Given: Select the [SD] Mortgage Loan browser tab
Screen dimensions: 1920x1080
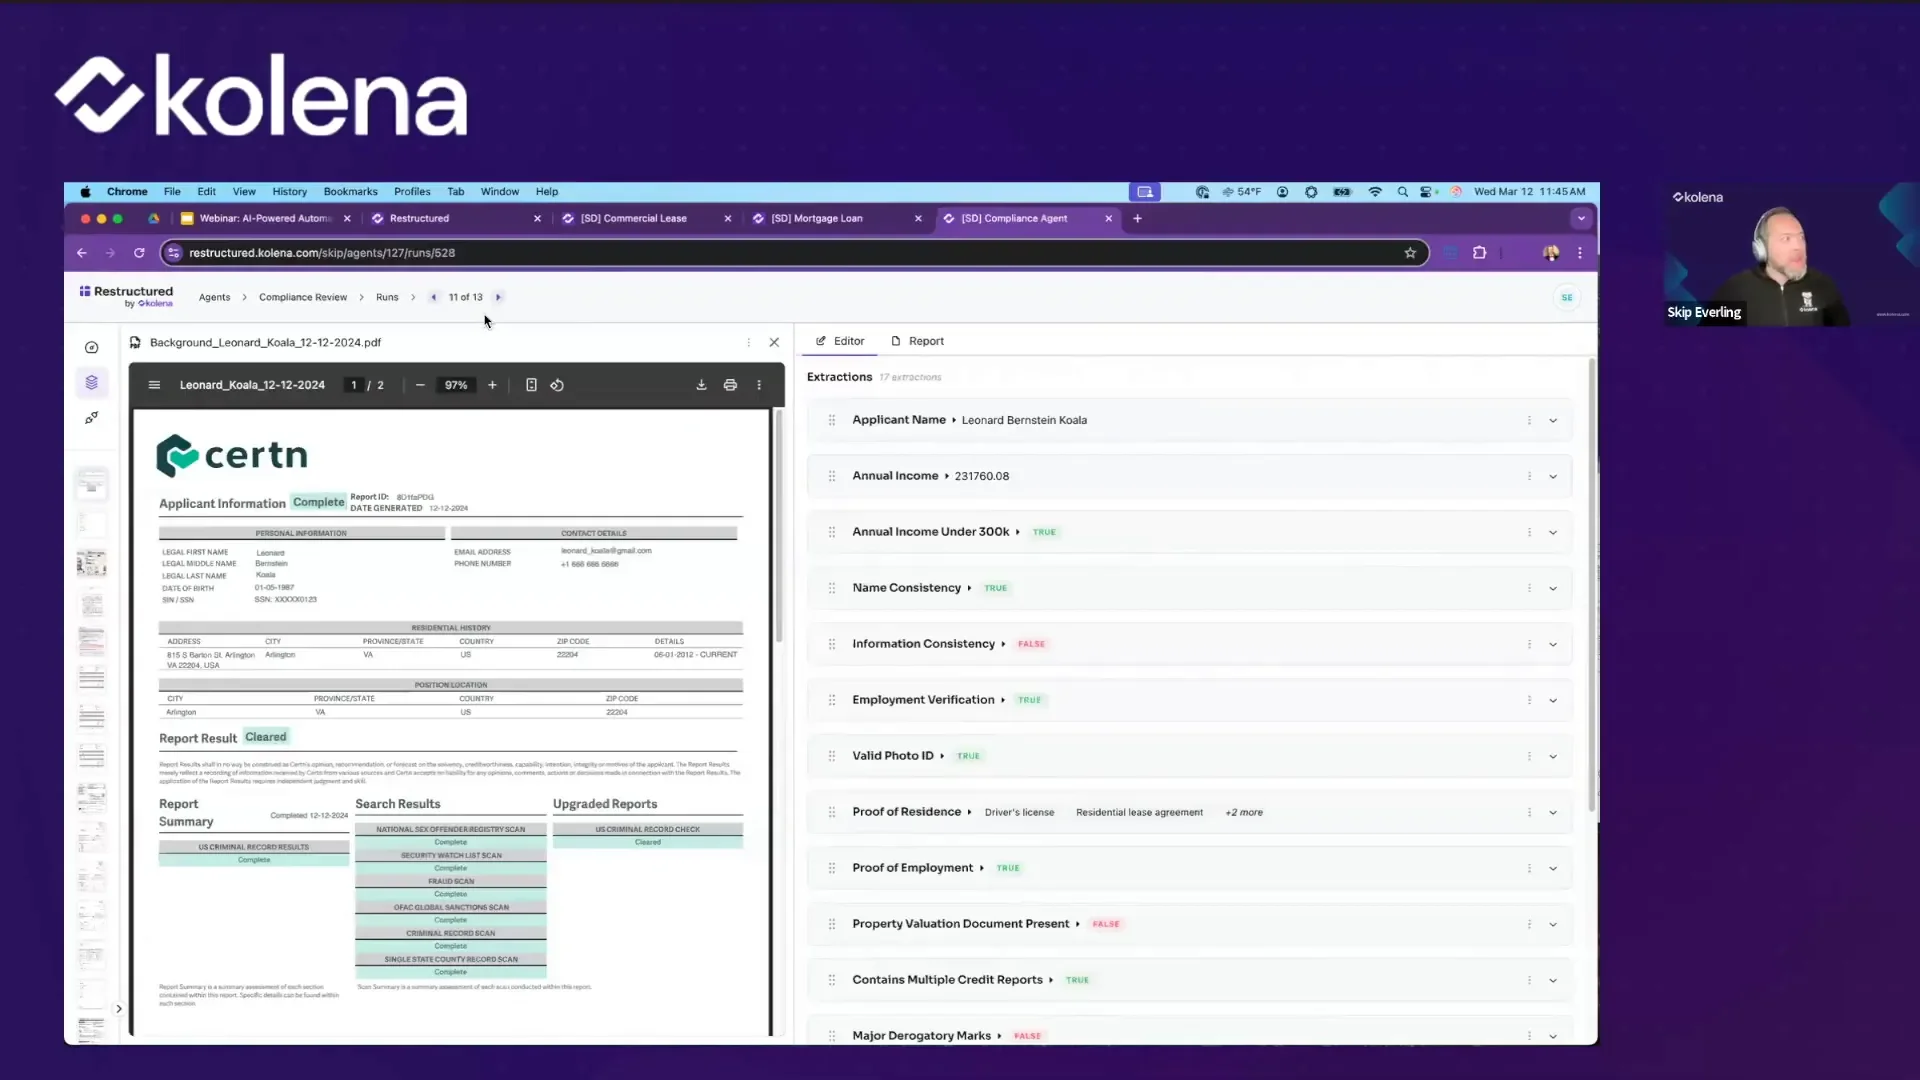Looking at the screenshot, I should pyautogui.click(x=820, y=218).
